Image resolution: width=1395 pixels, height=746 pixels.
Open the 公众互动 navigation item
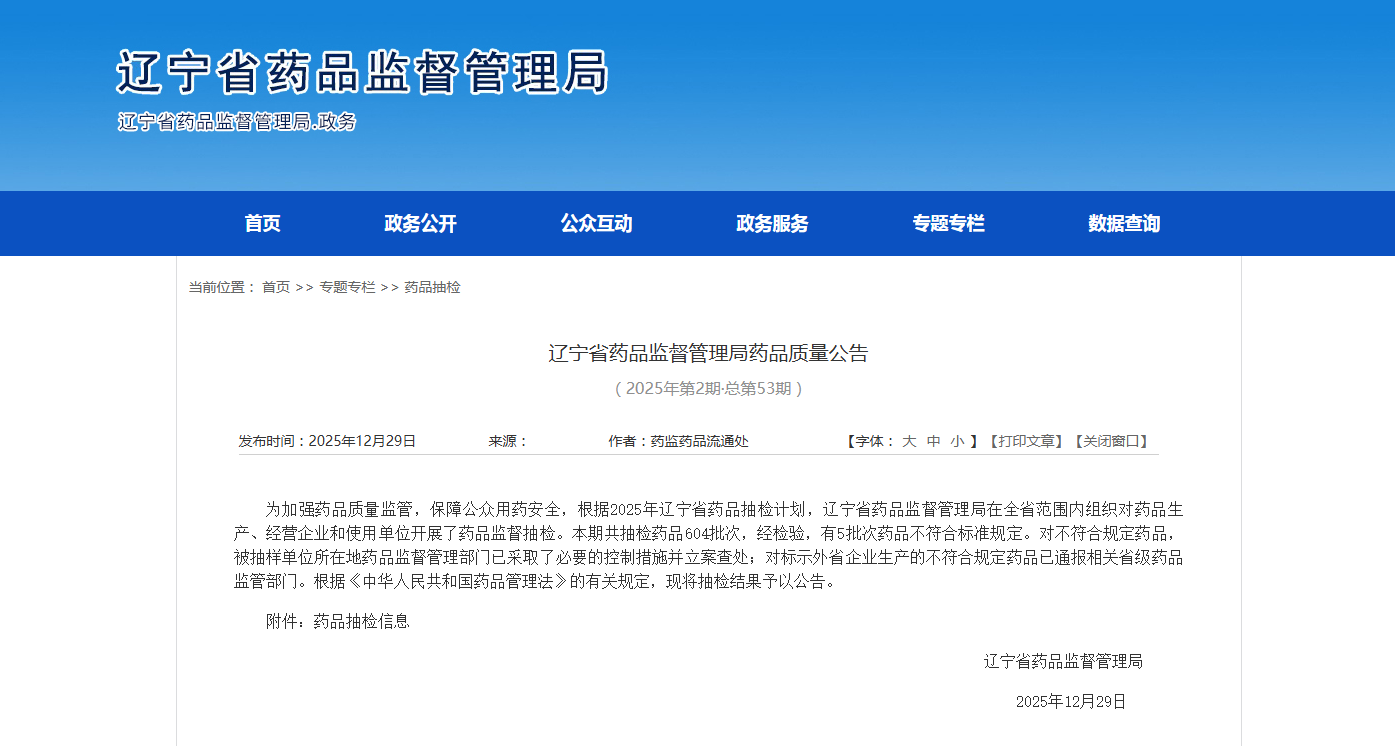tap(596, 224)
